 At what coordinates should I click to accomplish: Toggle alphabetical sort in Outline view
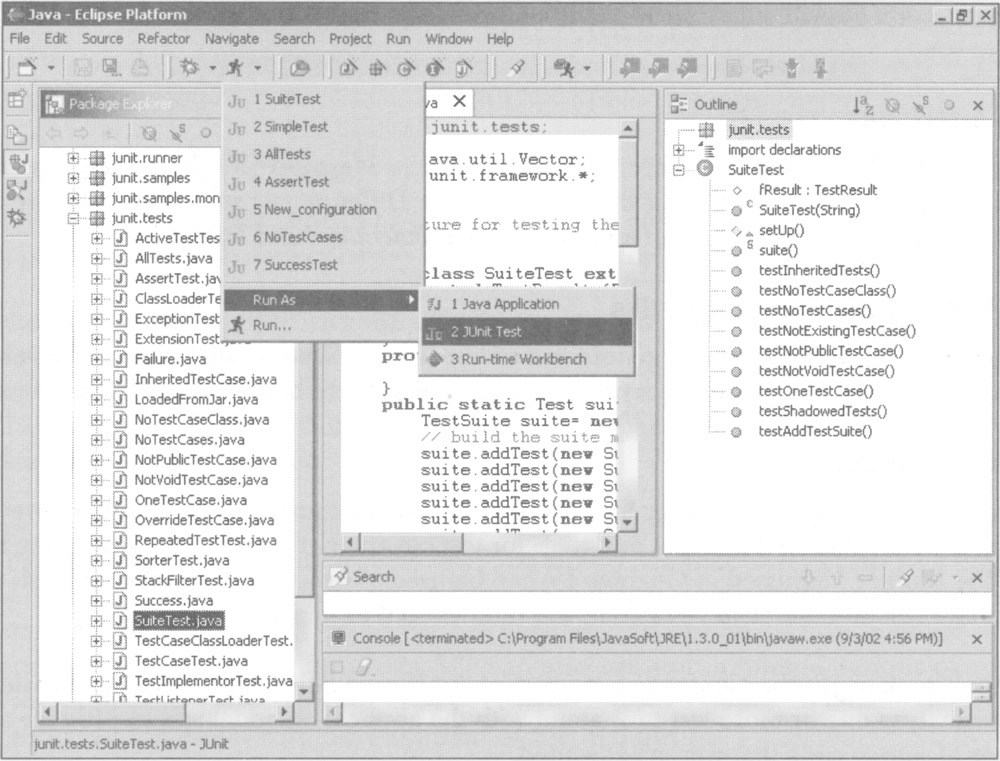[x=861, y=104]
